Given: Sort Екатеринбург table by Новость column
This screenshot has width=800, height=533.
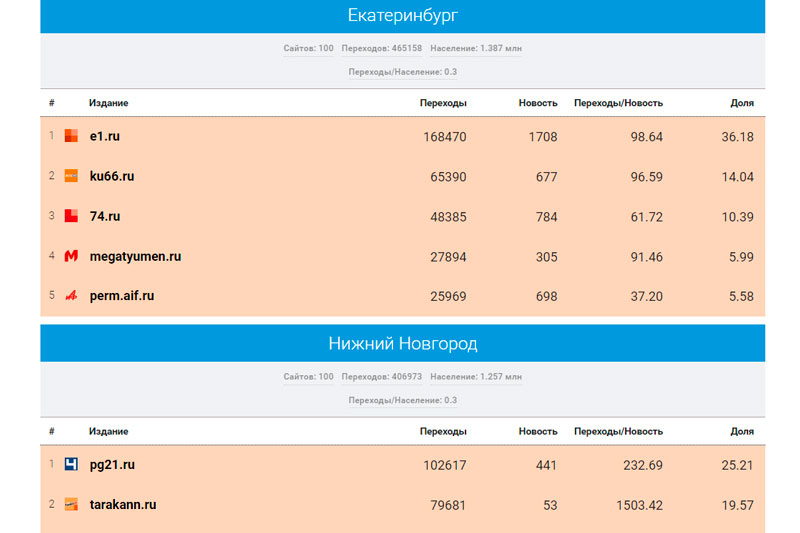Looking at the screenshot, I should click(538, 103).
